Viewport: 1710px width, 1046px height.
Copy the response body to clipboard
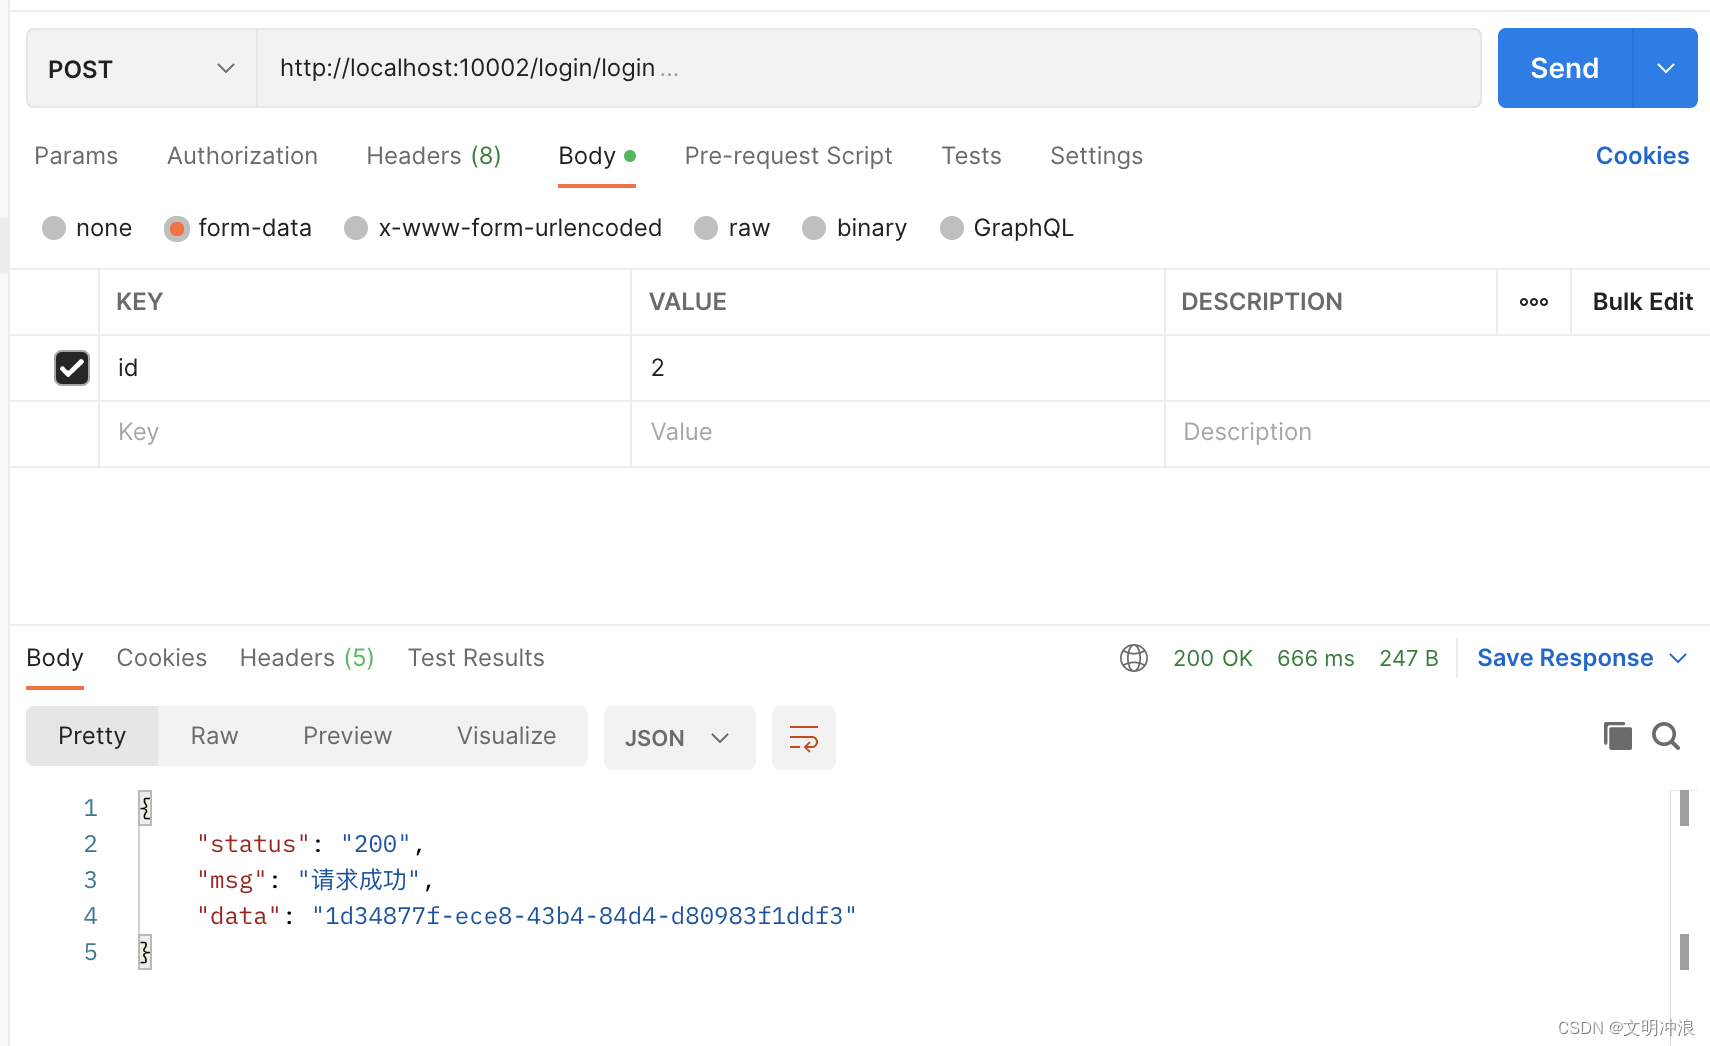[1617, 735]
